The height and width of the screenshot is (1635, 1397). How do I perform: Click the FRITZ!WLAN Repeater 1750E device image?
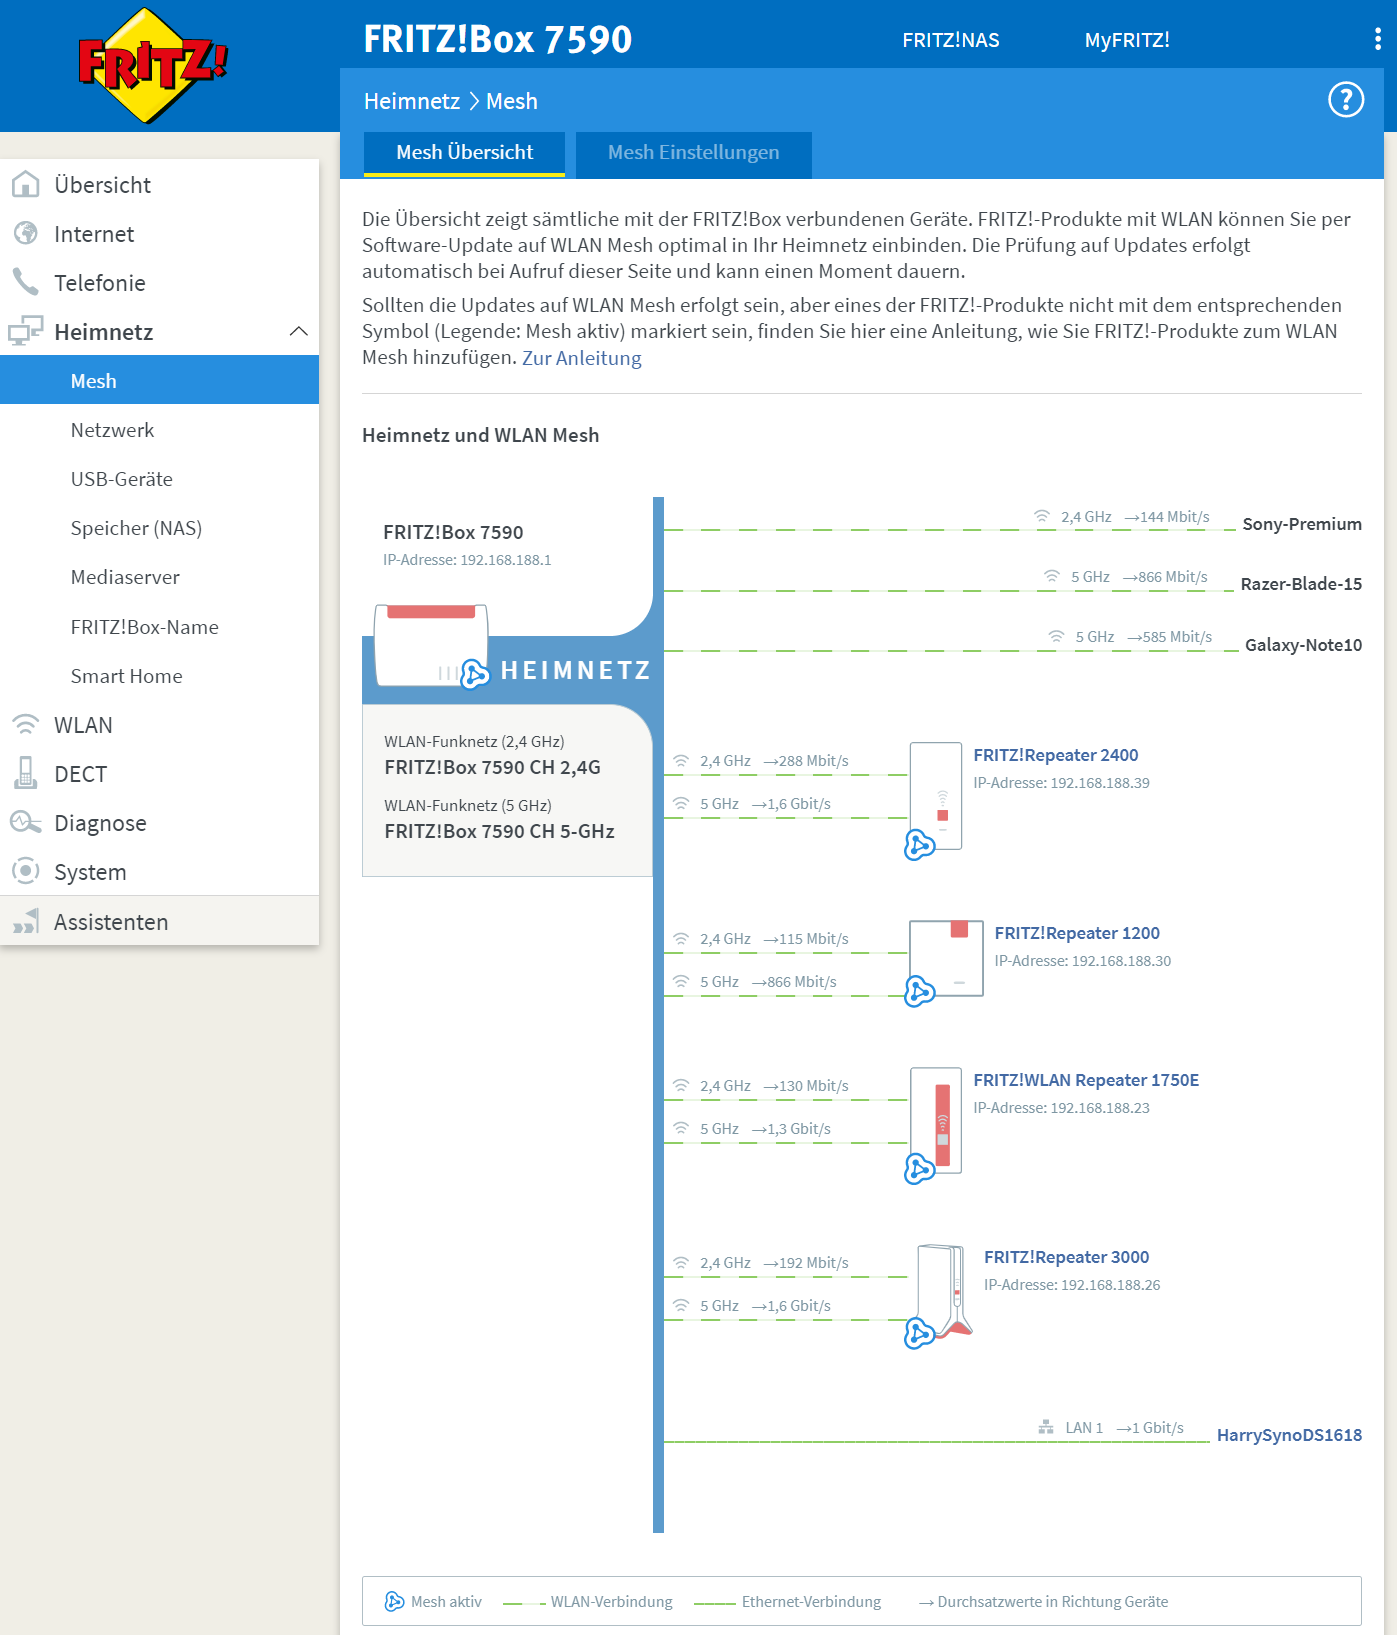coord(937,1120)
